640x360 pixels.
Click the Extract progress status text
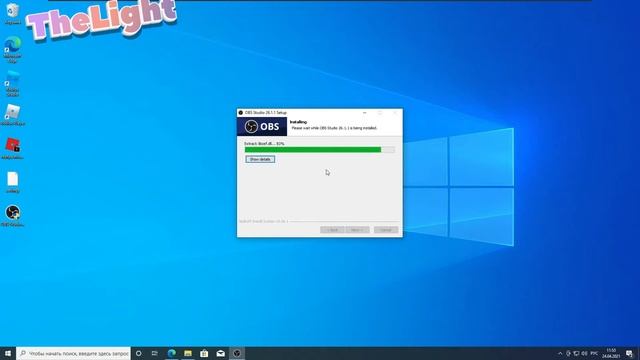pyautogui.click(x=264, y=144)
